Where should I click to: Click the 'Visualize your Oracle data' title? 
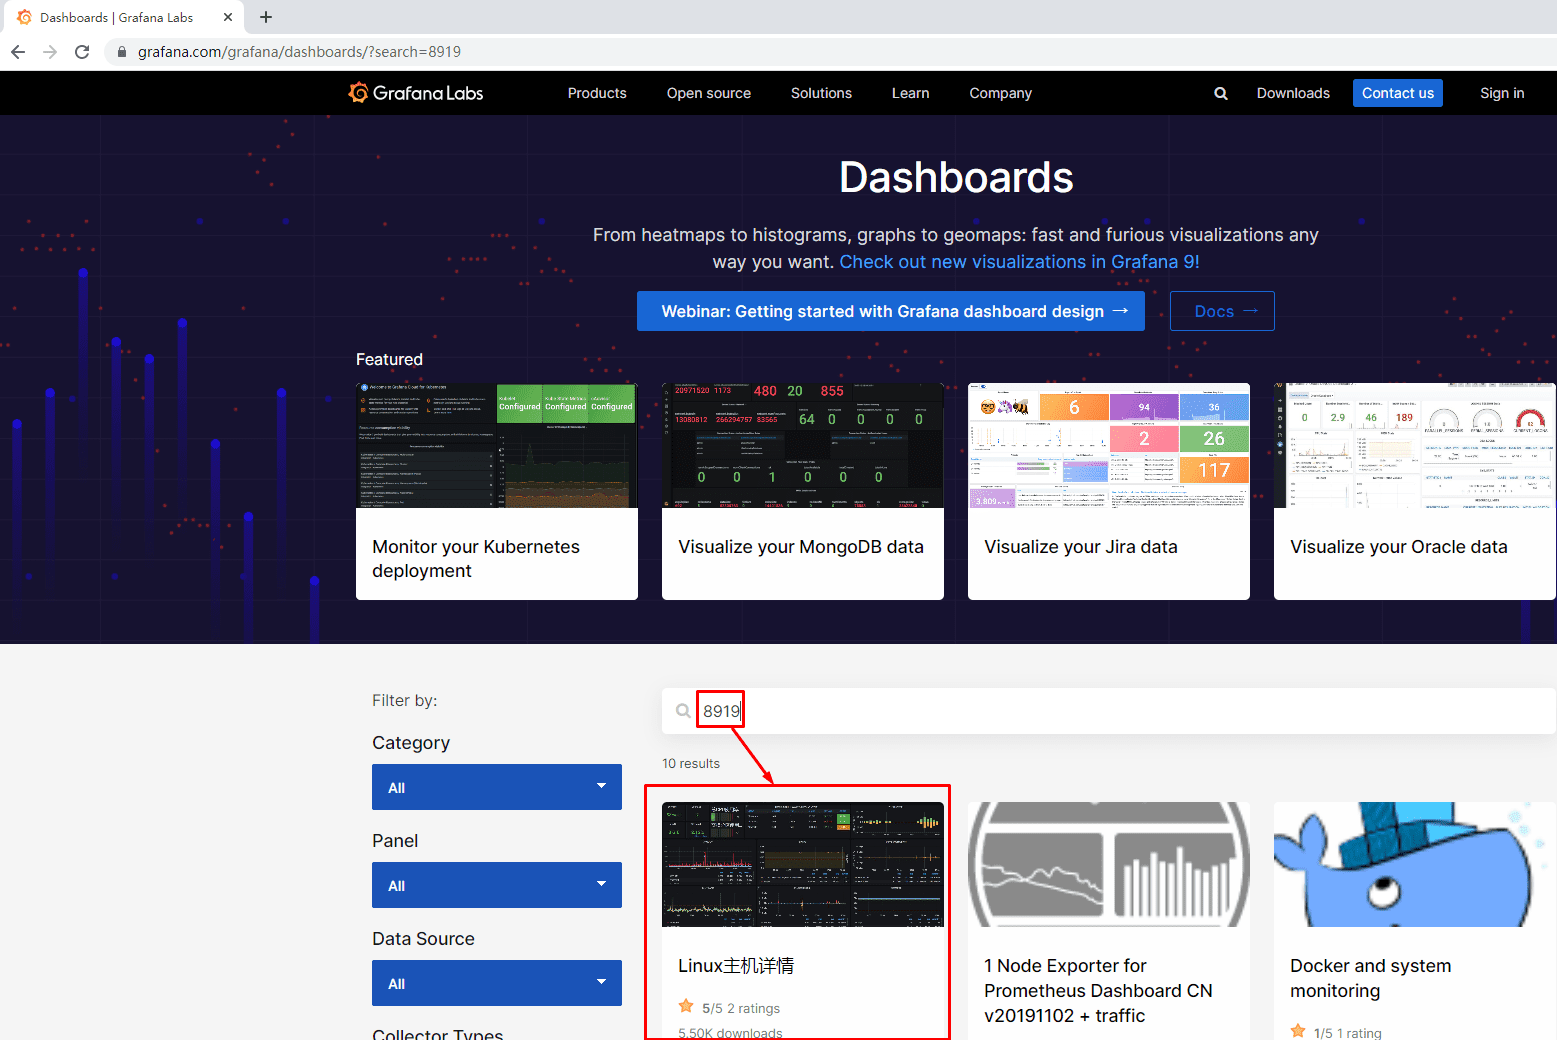1399,547
